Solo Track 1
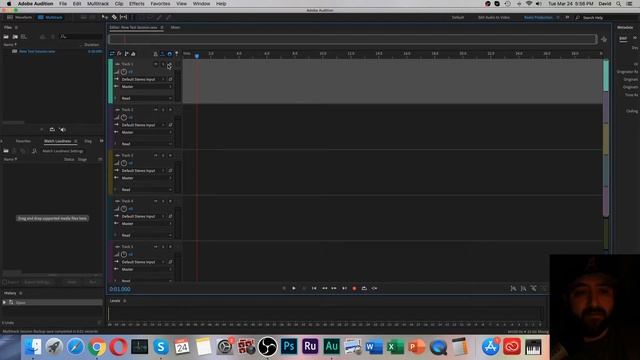 [163, 64]
